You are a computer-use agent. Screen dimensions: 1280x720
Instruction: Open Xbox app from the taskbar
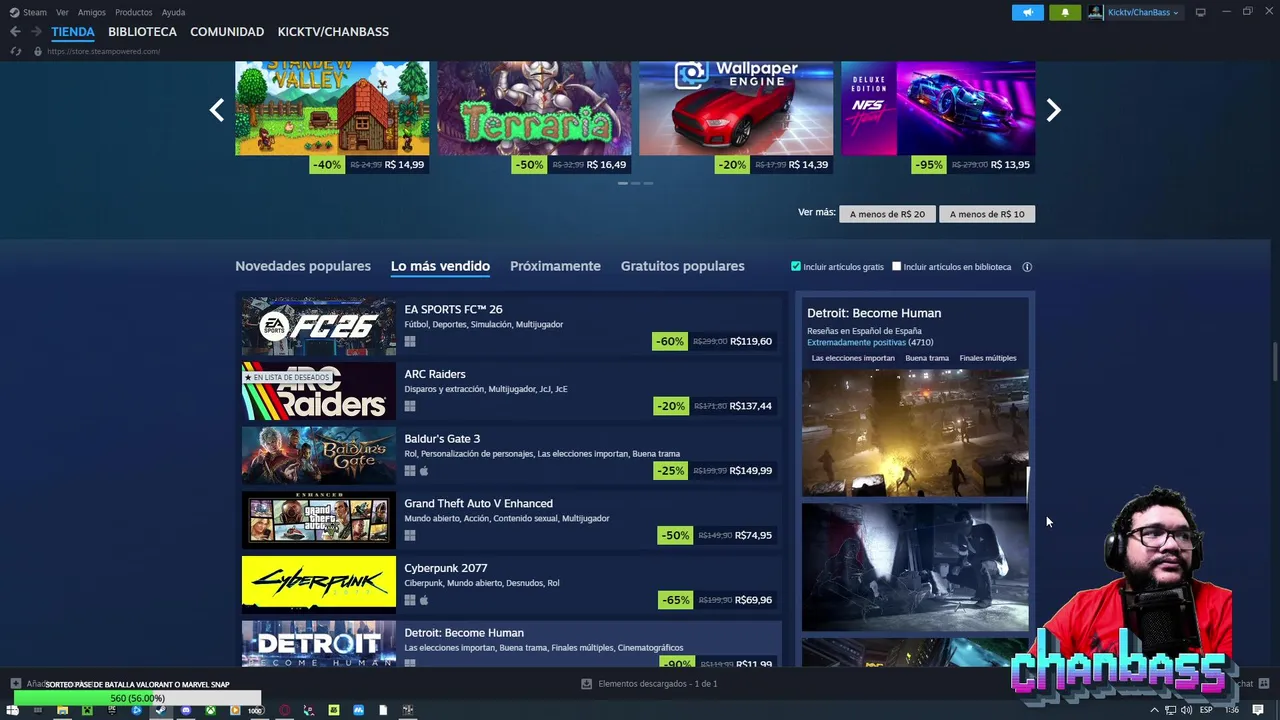[211, 710]
